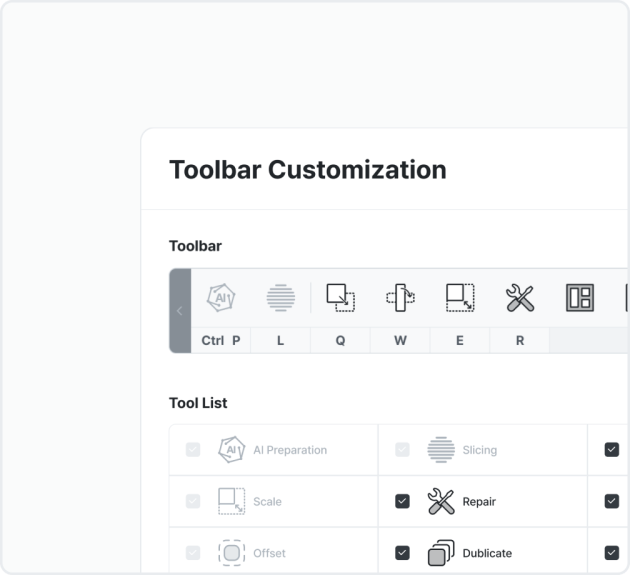Select the Slicing icon in the toolbar strip
Viewport: 630px width, 575px height.
click(x=281, y=298)
